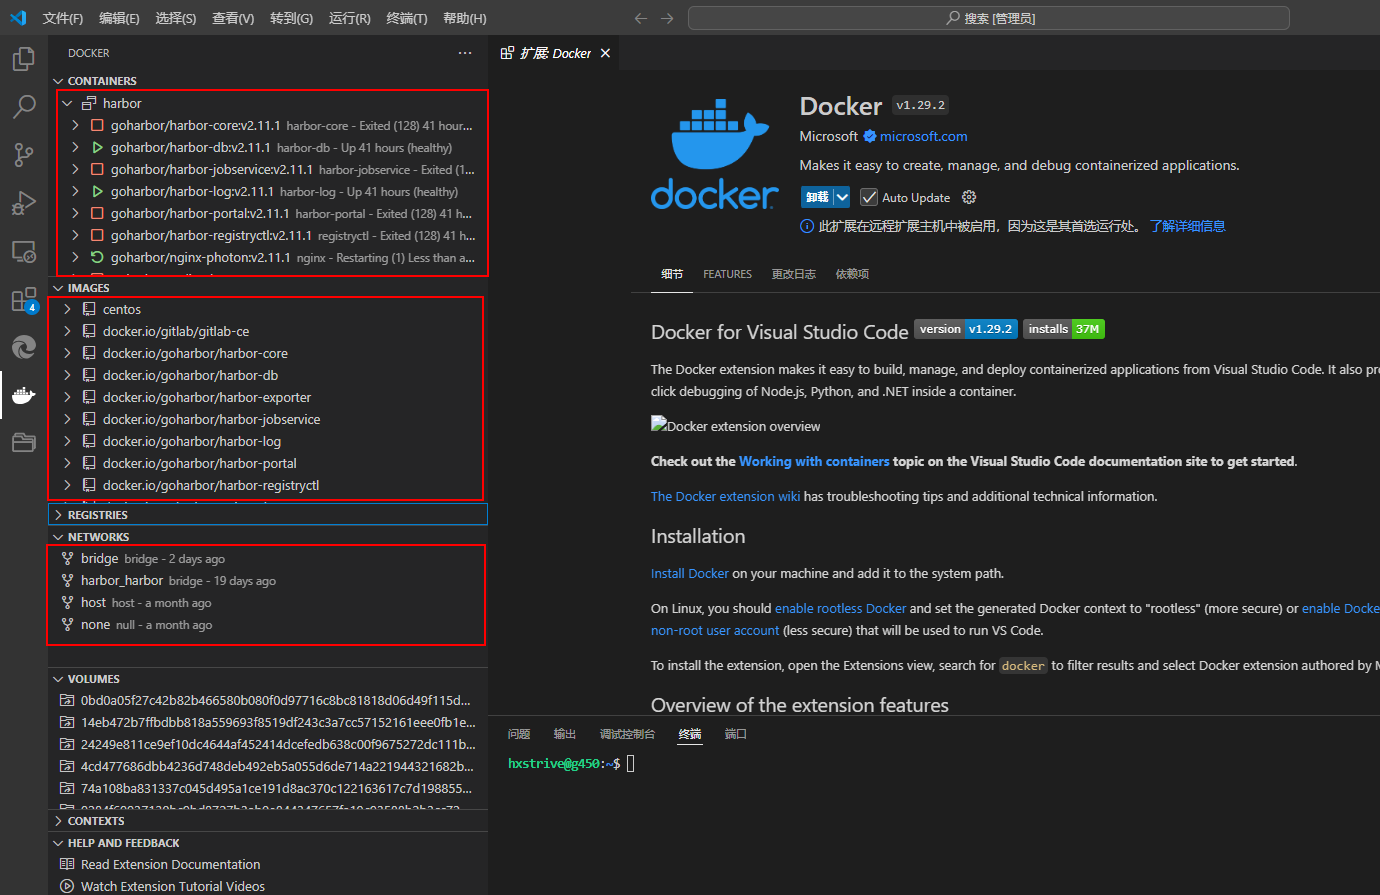The width and height of the screenshot is (1380, 895).
Task: Collapse the IMAGES section
Action: (58, 288)
